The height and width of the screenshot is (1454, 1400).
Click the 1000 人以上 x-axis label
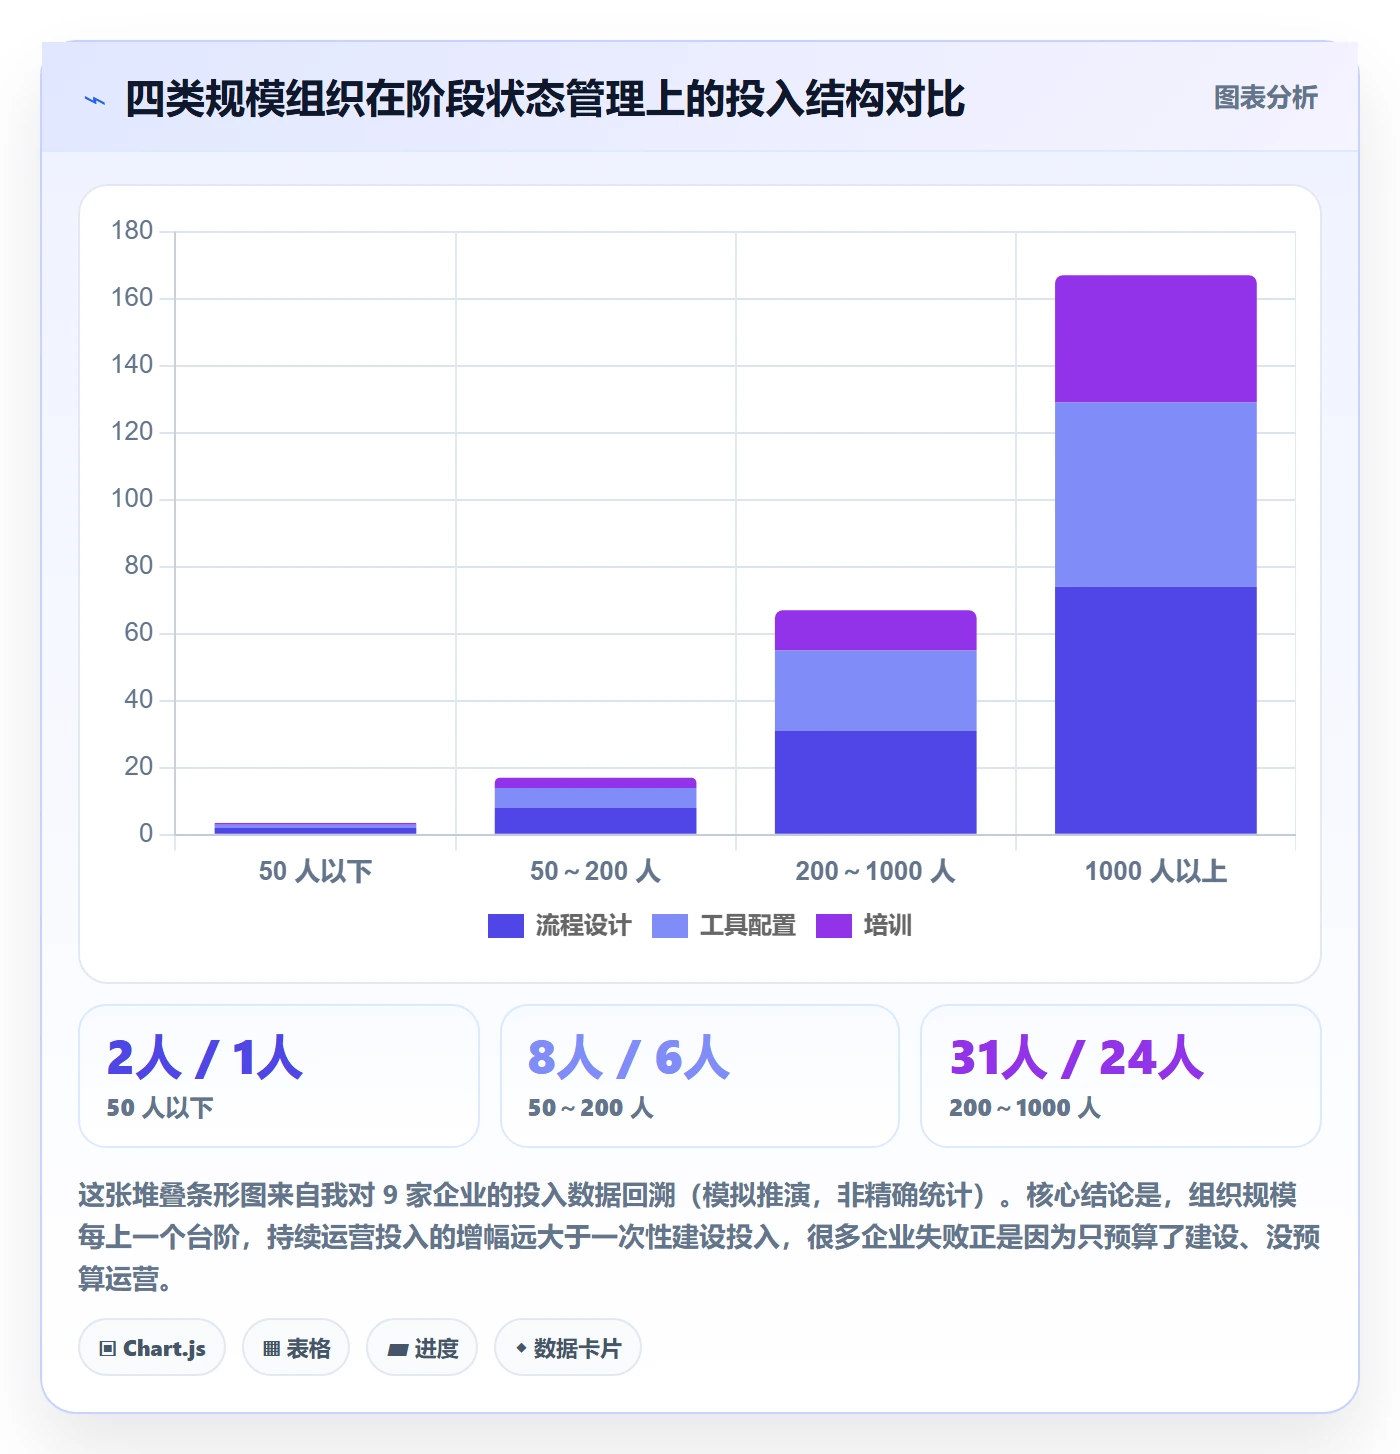pyautogui.click(x=1156, y=871)
